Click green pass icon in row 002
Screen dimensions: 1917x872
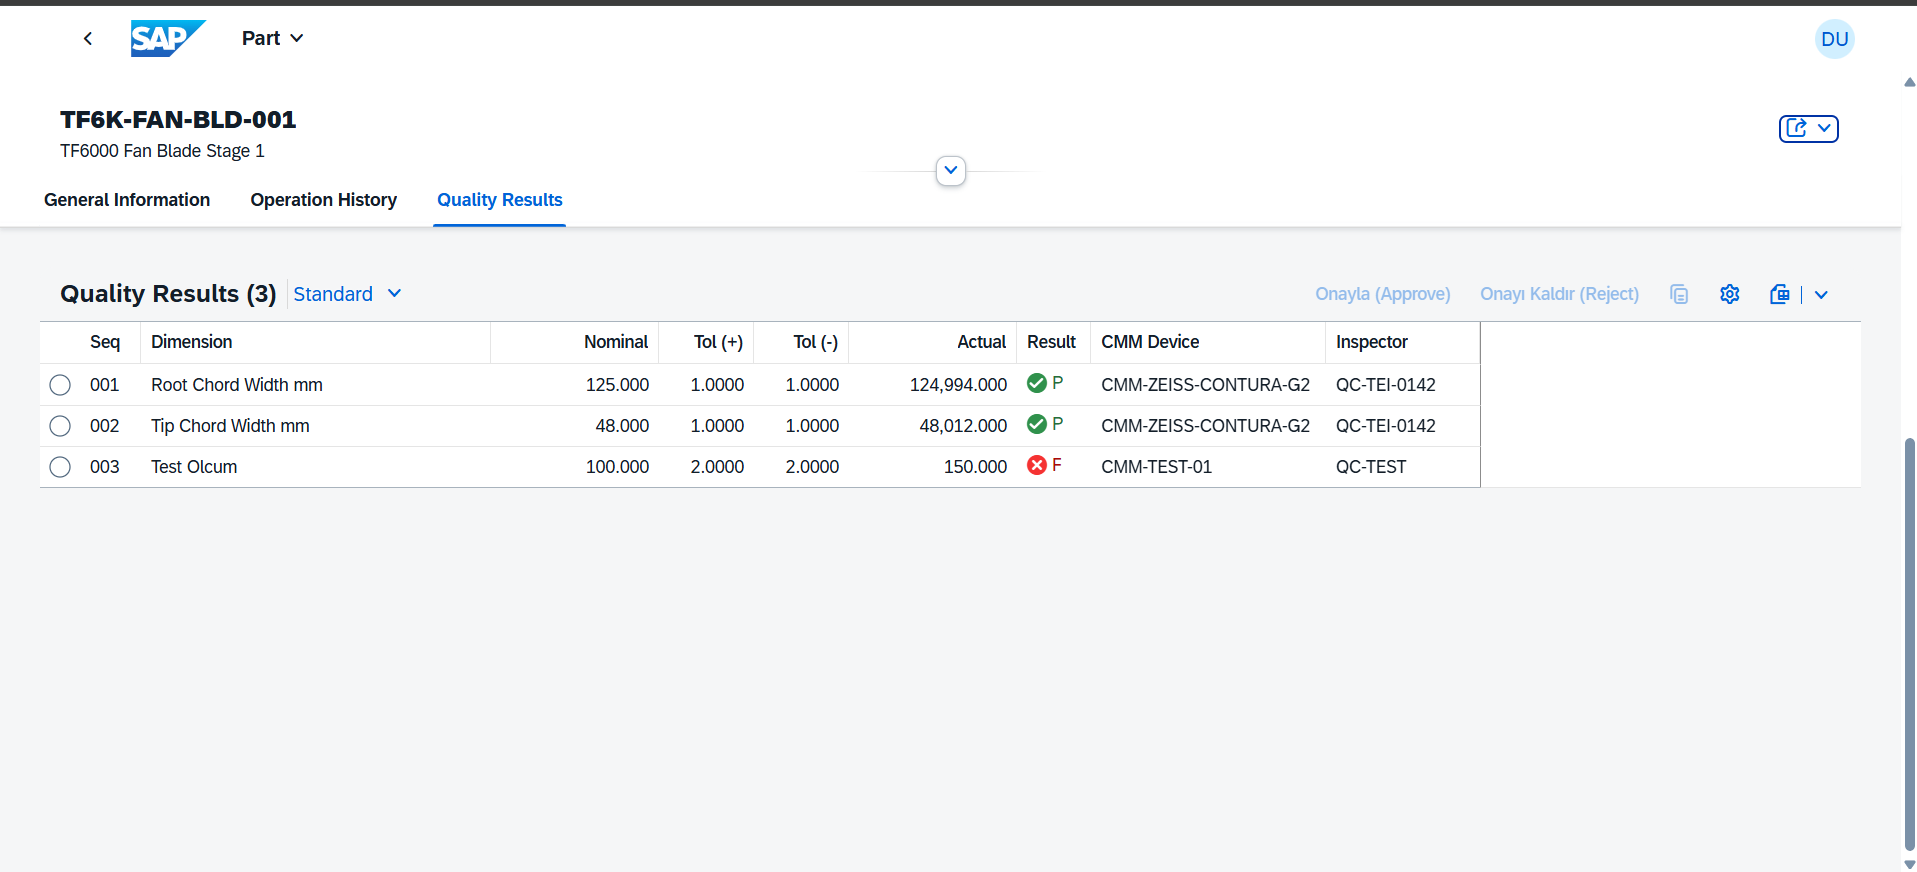[x=1037, y=424]
